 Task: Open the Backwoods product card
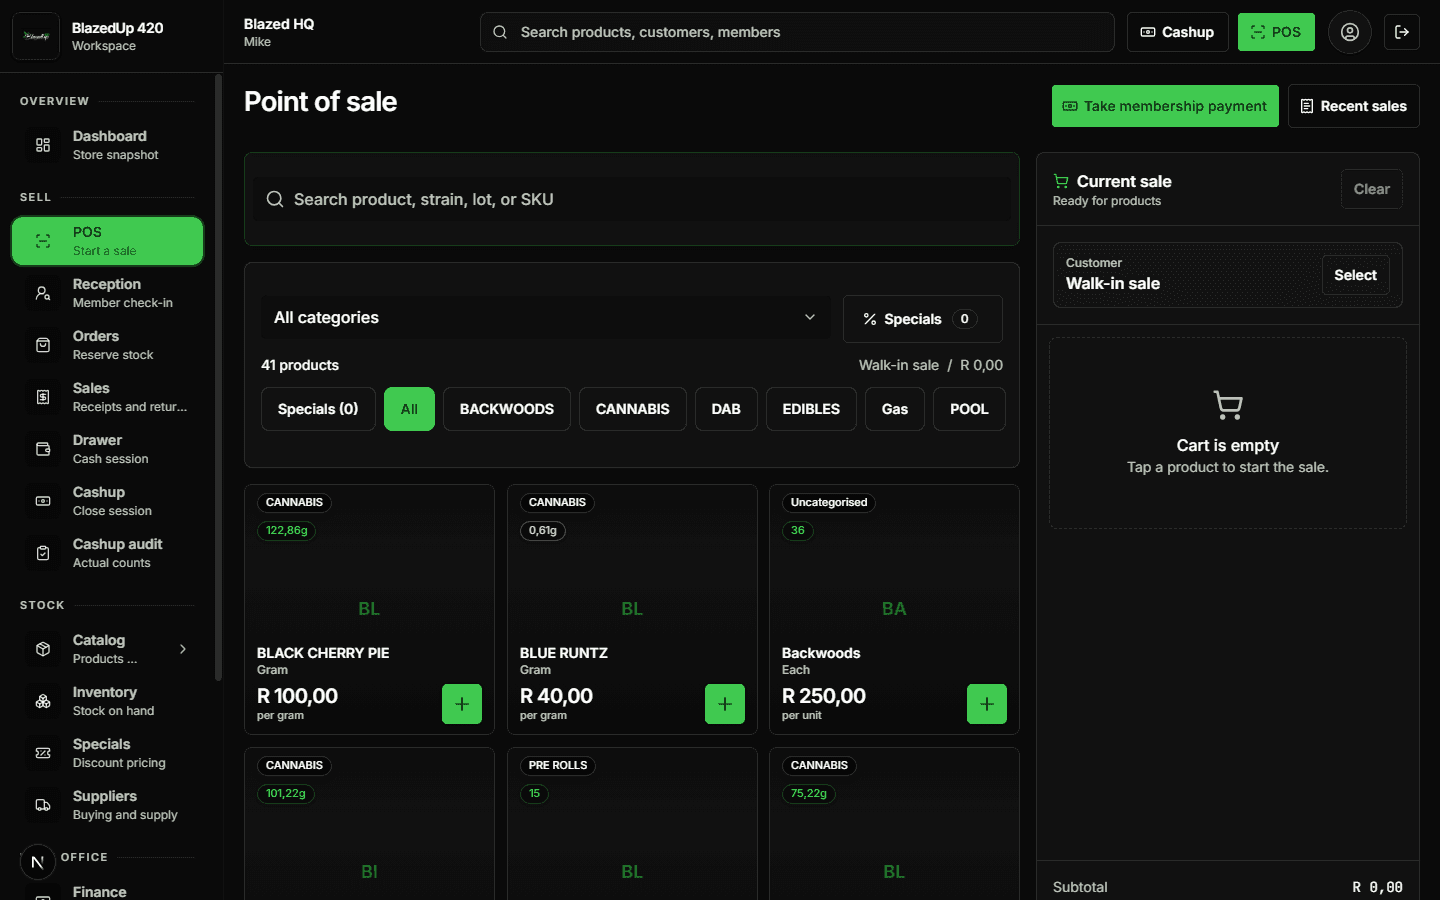894,609
